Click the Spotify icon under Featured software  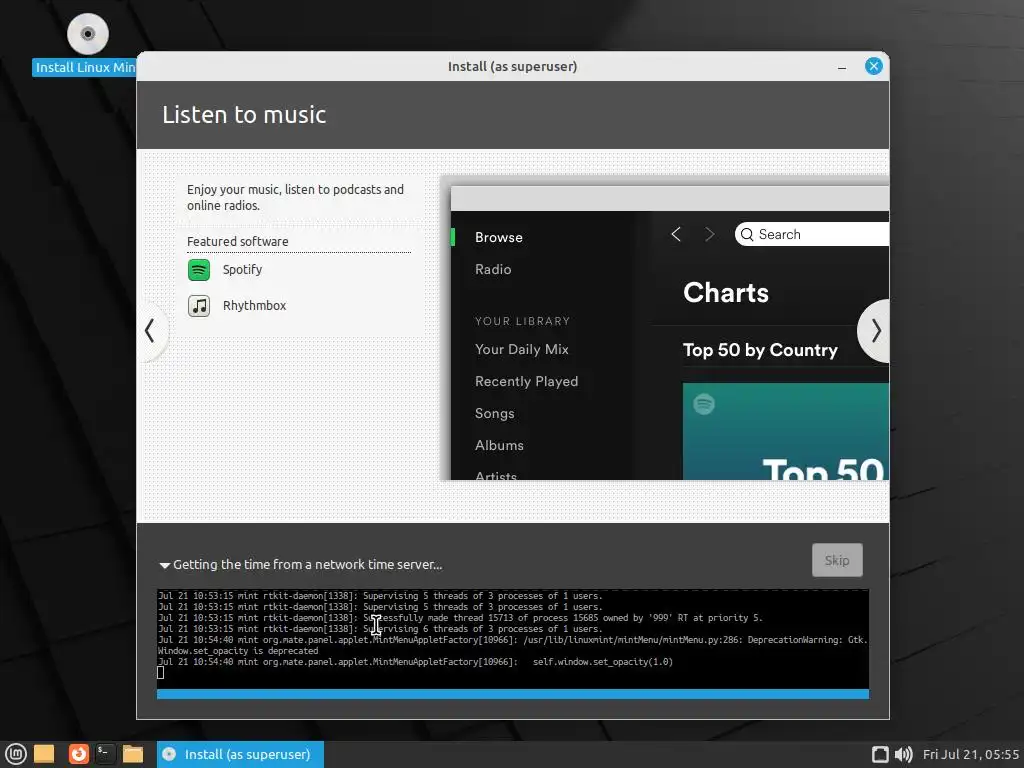click(x=199, y=270)
